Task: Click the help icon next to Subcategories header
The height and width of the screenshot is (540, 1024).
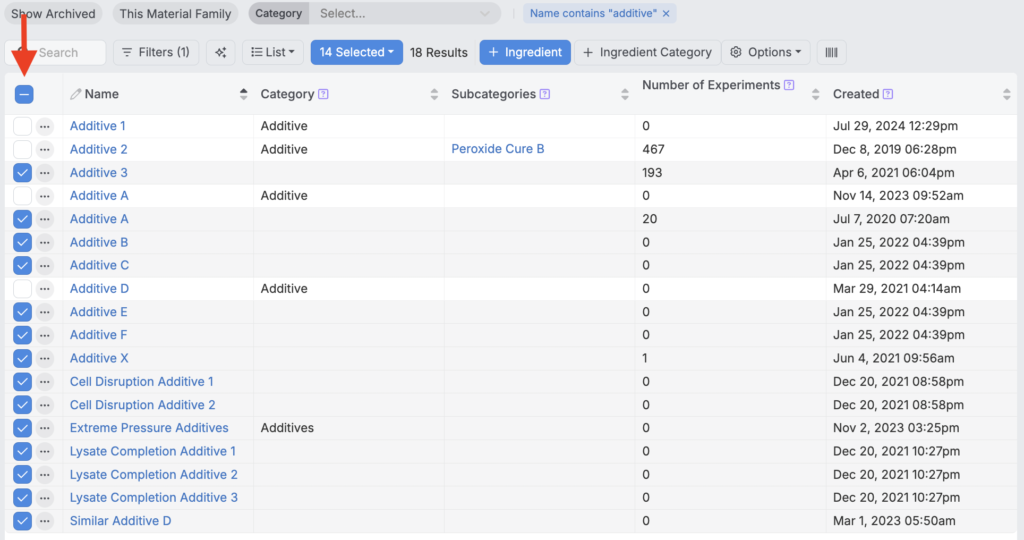Action: coord(545,94)
